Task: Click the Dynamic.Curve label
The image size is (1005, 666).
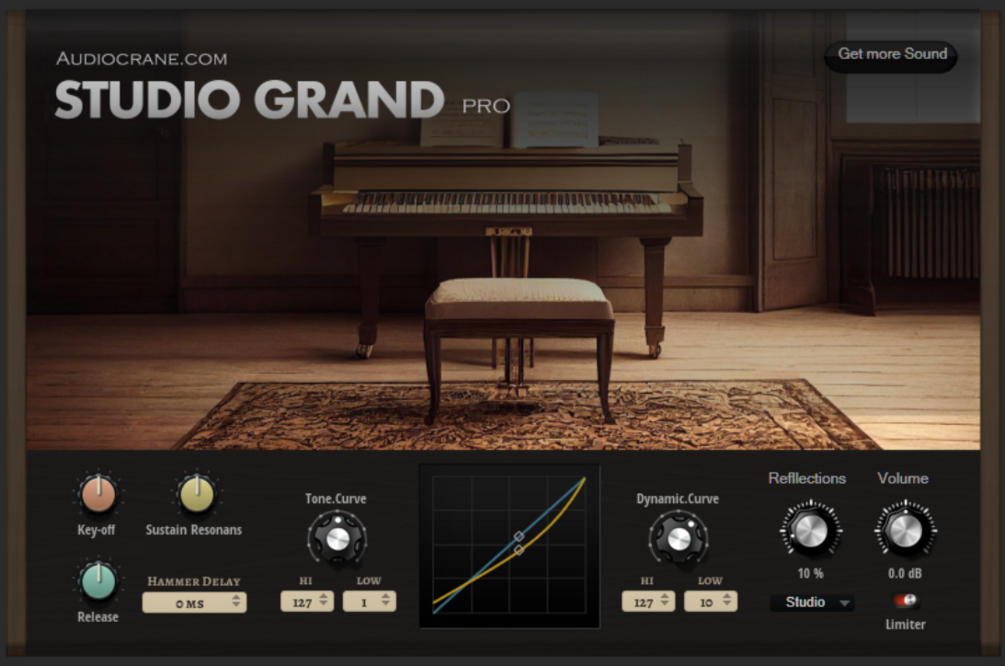Action: point(677,499)
